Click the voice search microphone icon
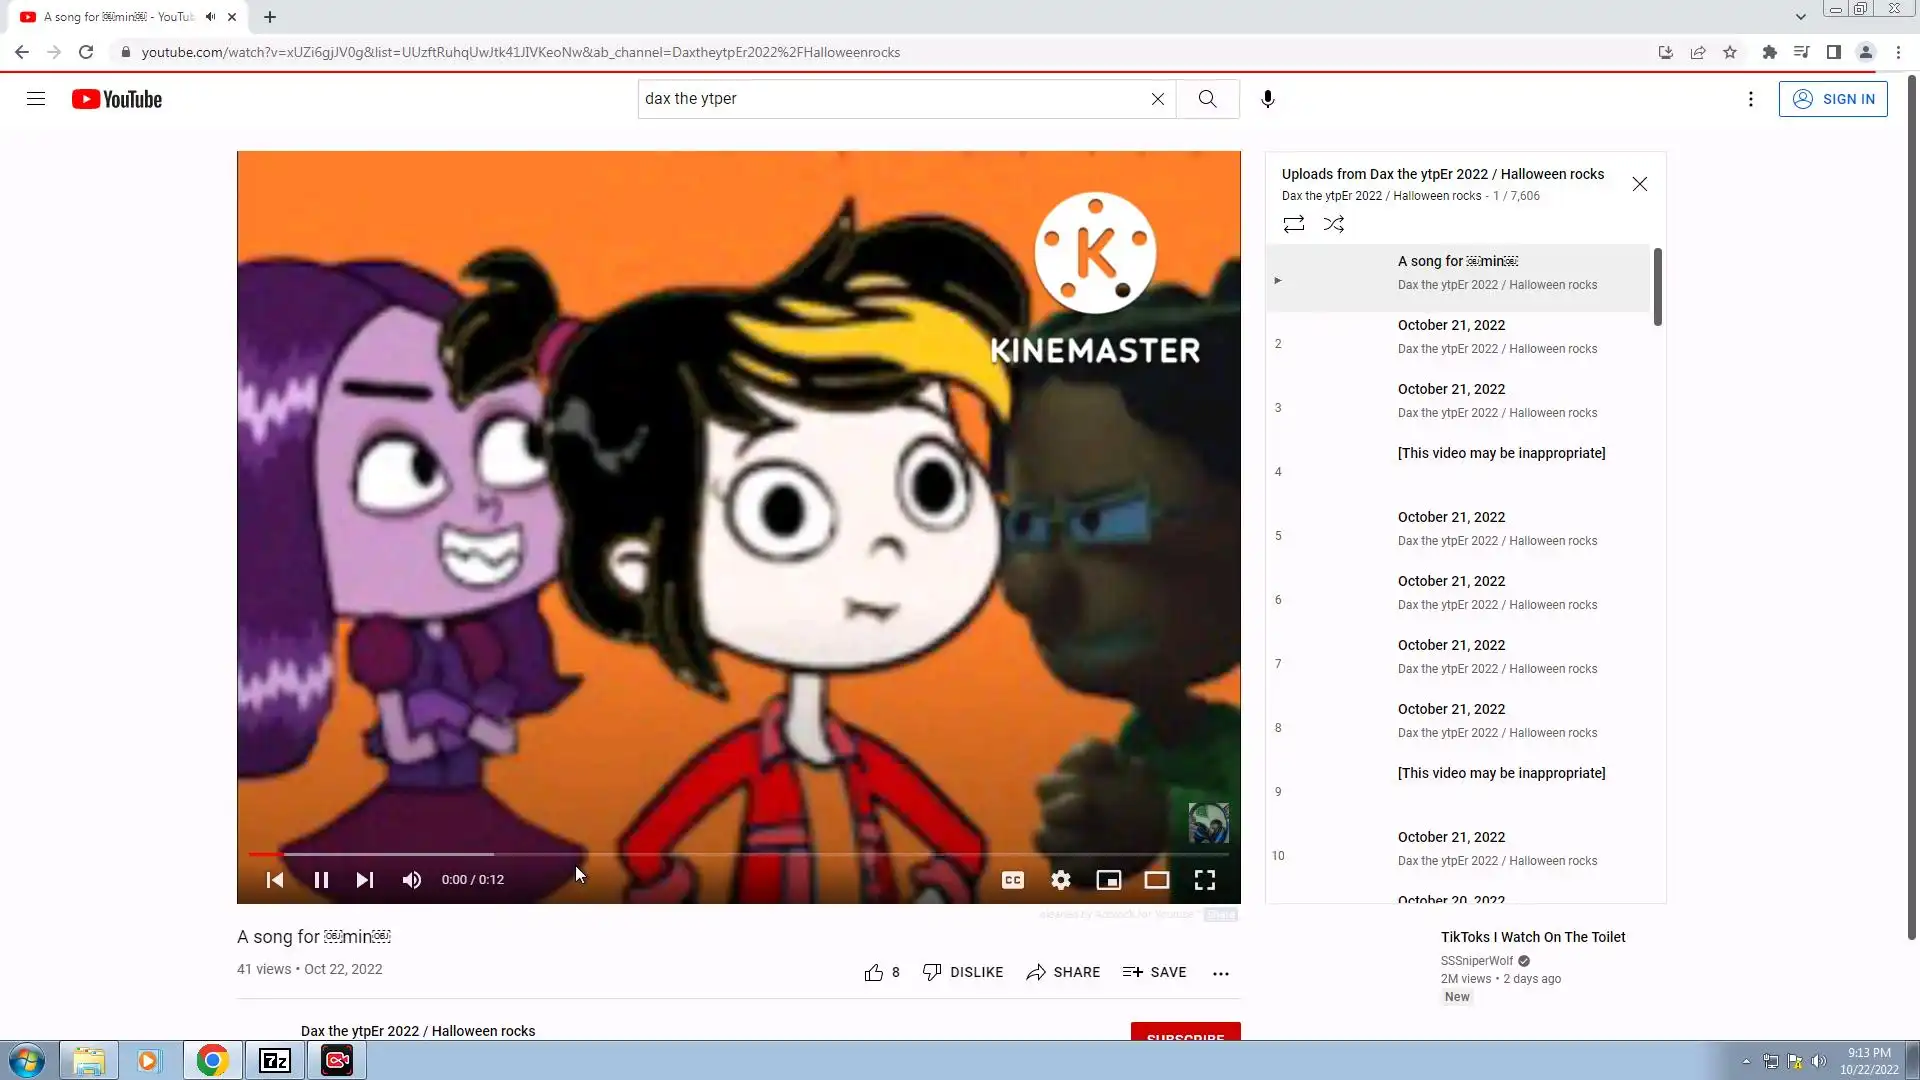The height and width of the screenshot is (1080, 1920). pos(1267,99)
